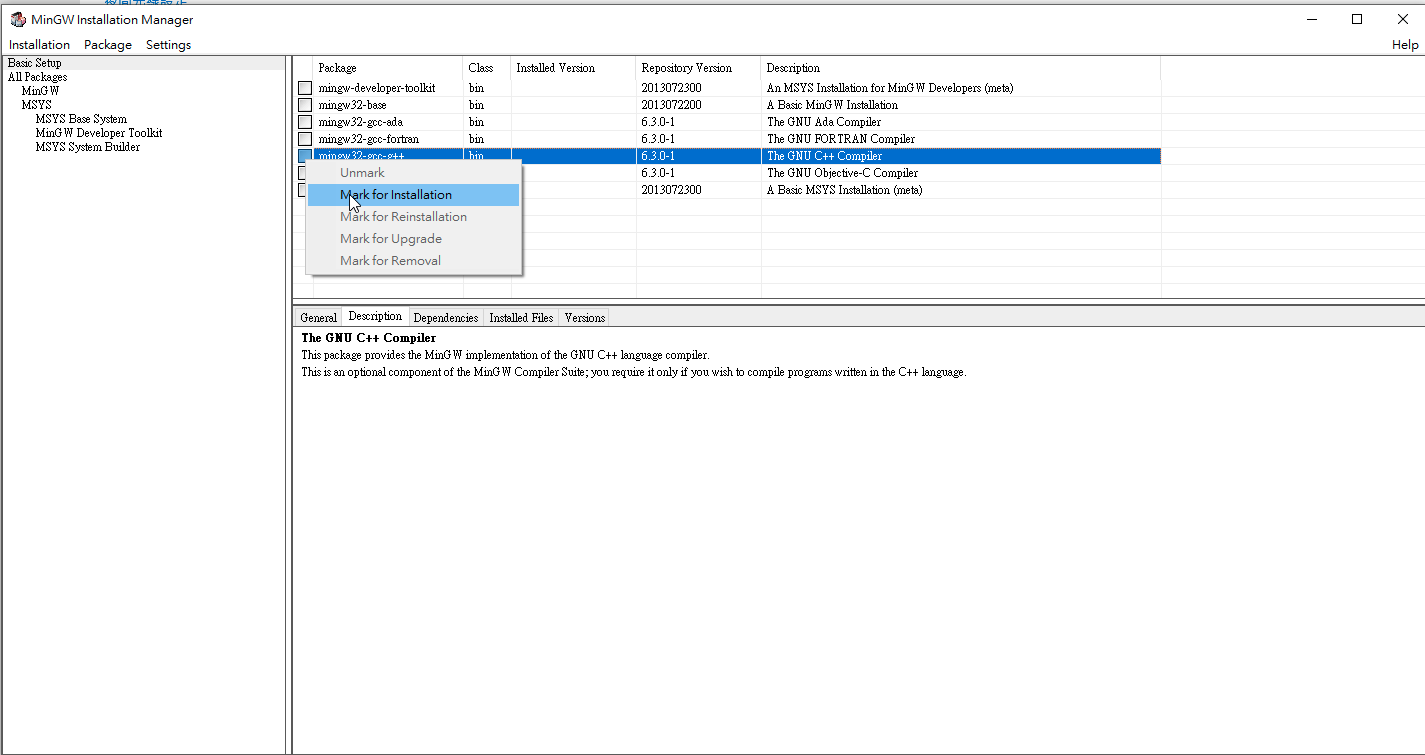Sort by the Class column header
1425x755 pixels.
click(x=487, y=68)
